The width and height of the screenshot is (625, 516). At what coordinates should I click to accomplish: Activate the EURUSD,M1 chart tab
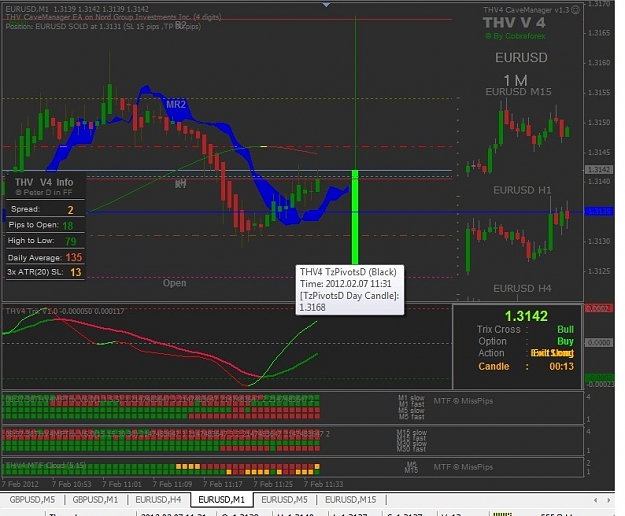pyautogui.click(x=222, y=500)
